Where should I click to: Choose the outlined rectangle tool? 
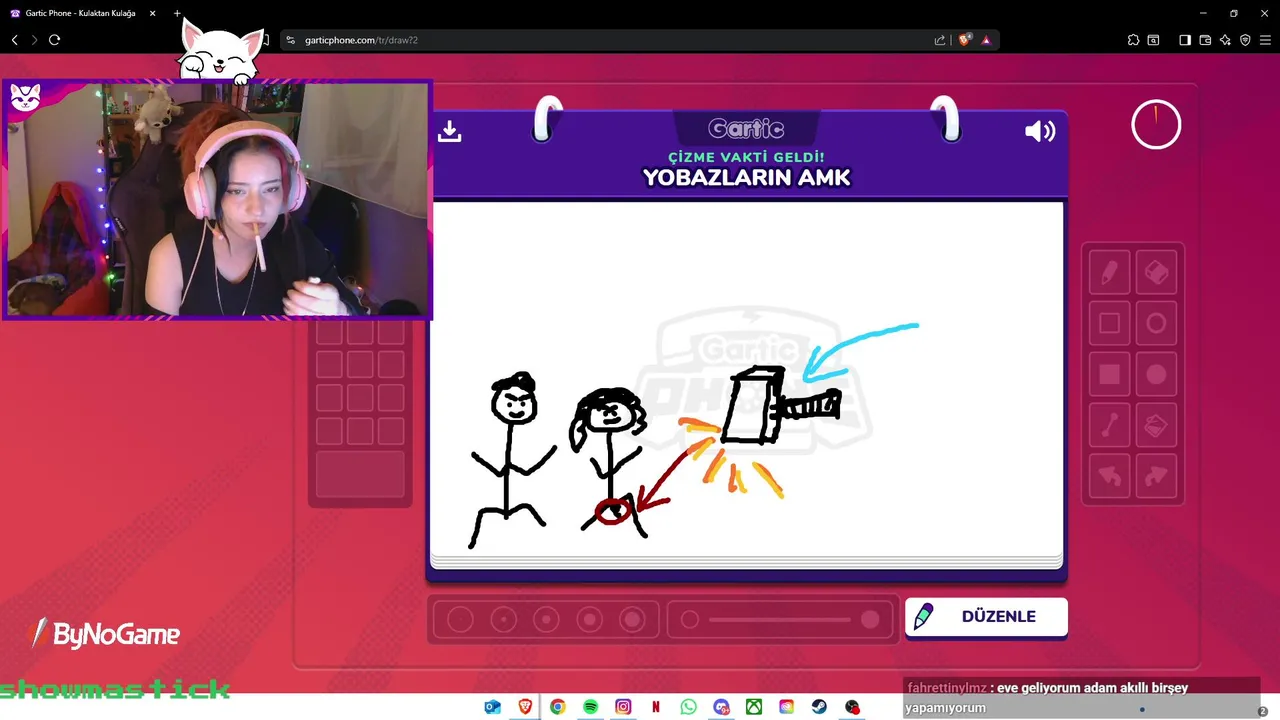tap(1110, 323)
